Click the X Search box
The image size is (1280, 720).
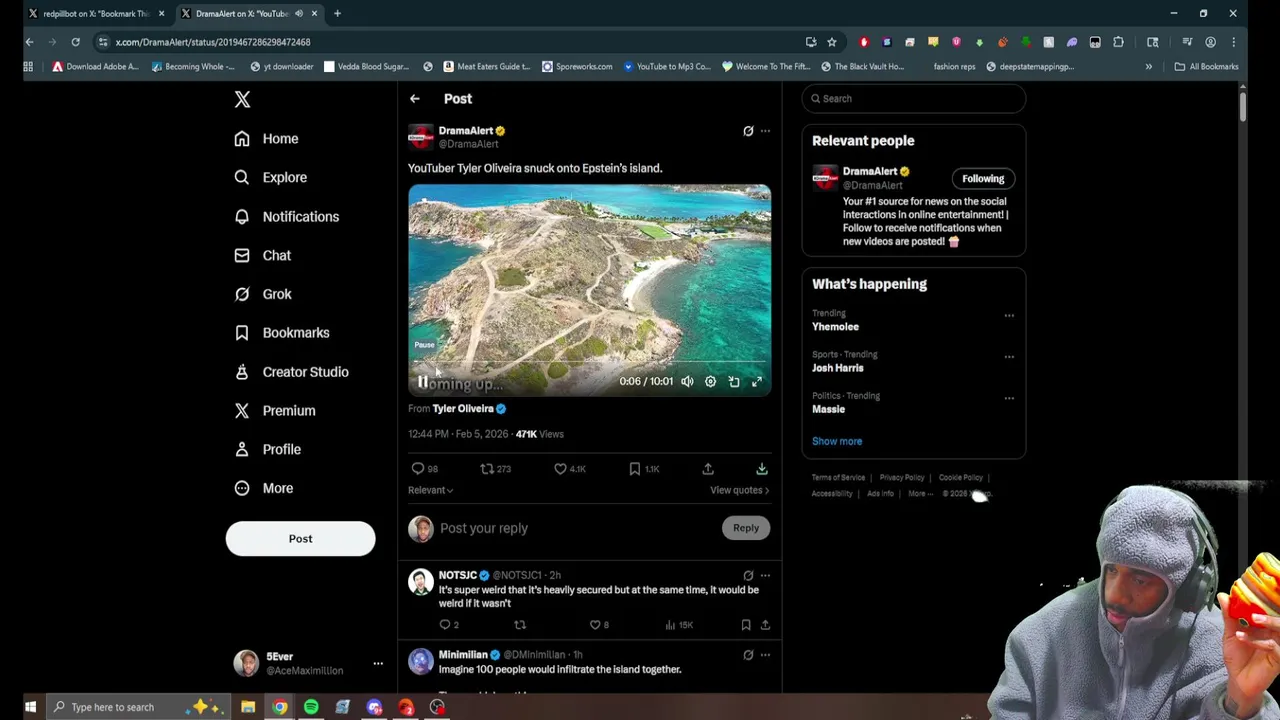[913, 99]
